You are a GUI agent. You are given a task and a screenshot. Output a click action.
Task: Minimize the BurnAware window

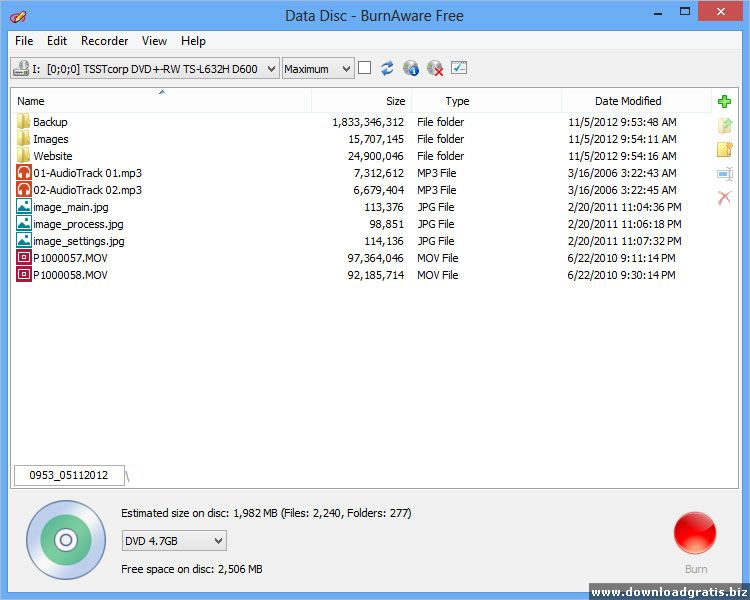point(658,12)
